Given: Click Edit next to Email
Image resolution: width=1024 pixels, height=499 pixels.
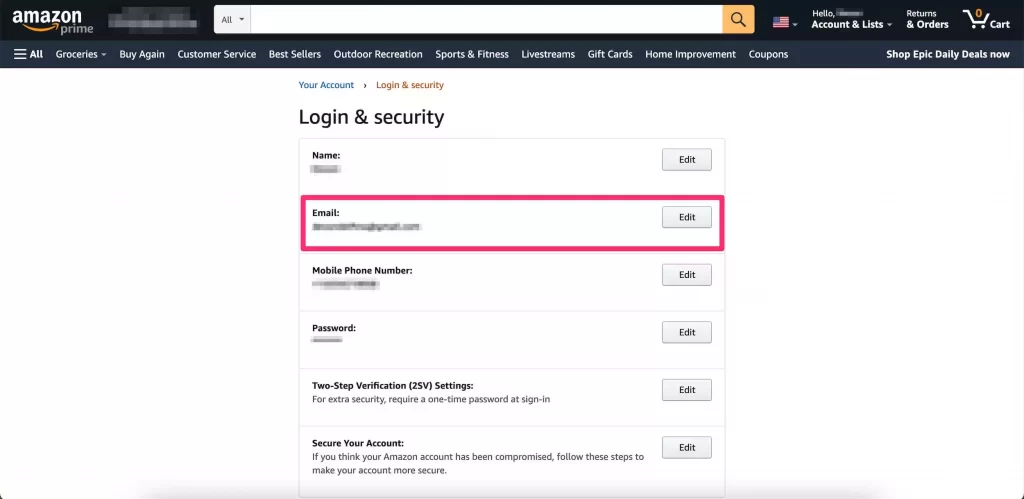Looking at the screenshot, I should pyautogui.click(x=687, y=217).
